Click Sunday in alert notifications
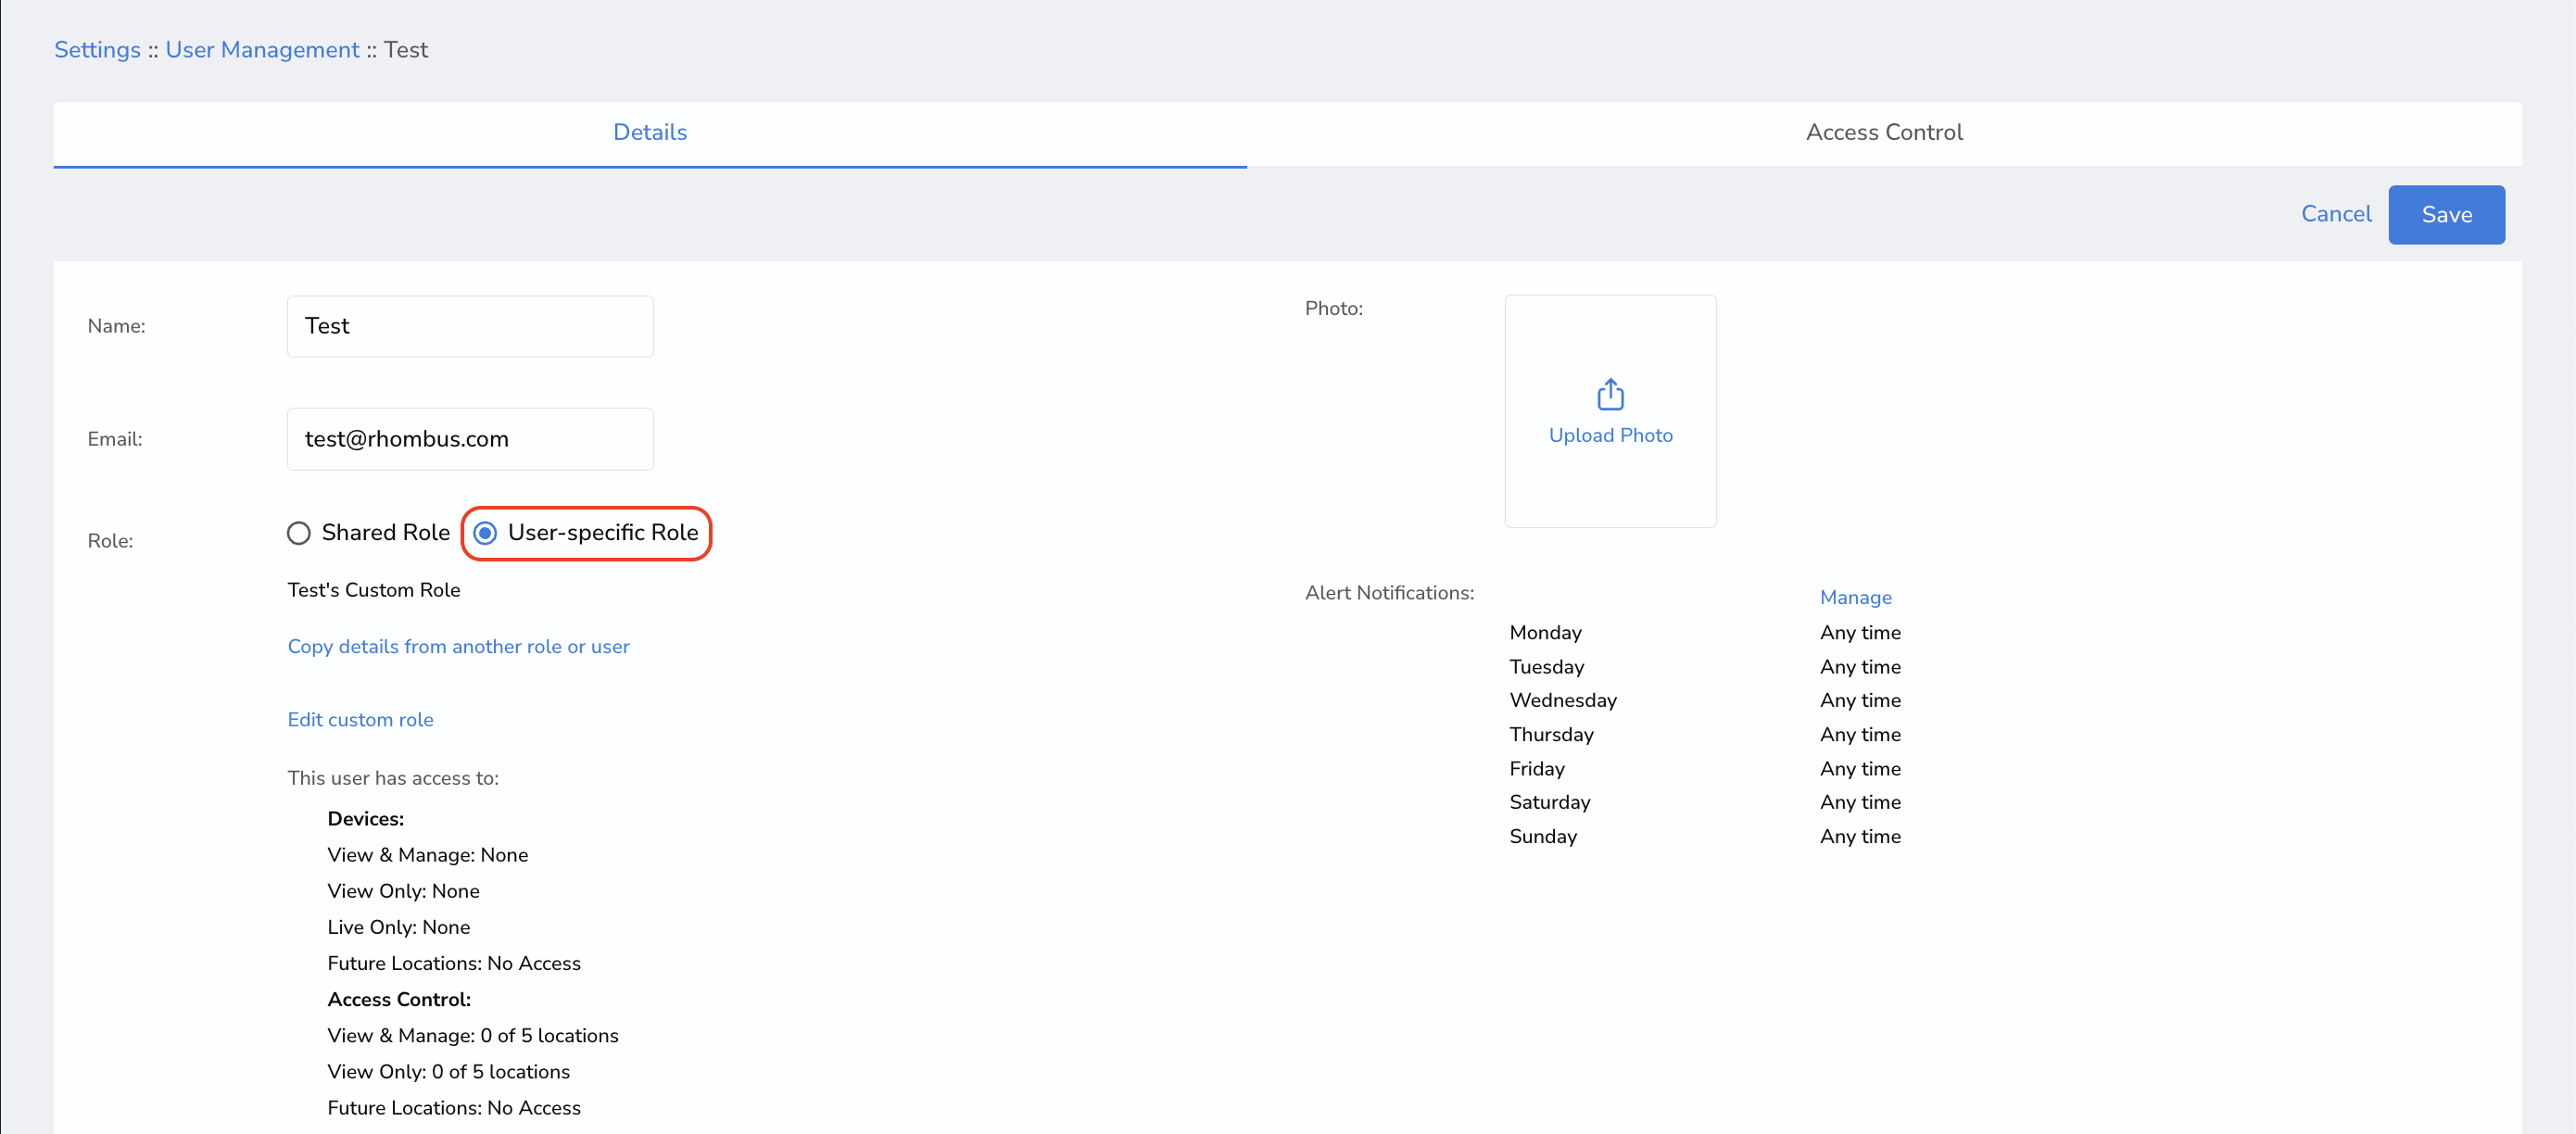This screenshot has width=2576, height=1134. pyautogui.click(x=1543, y=837)
